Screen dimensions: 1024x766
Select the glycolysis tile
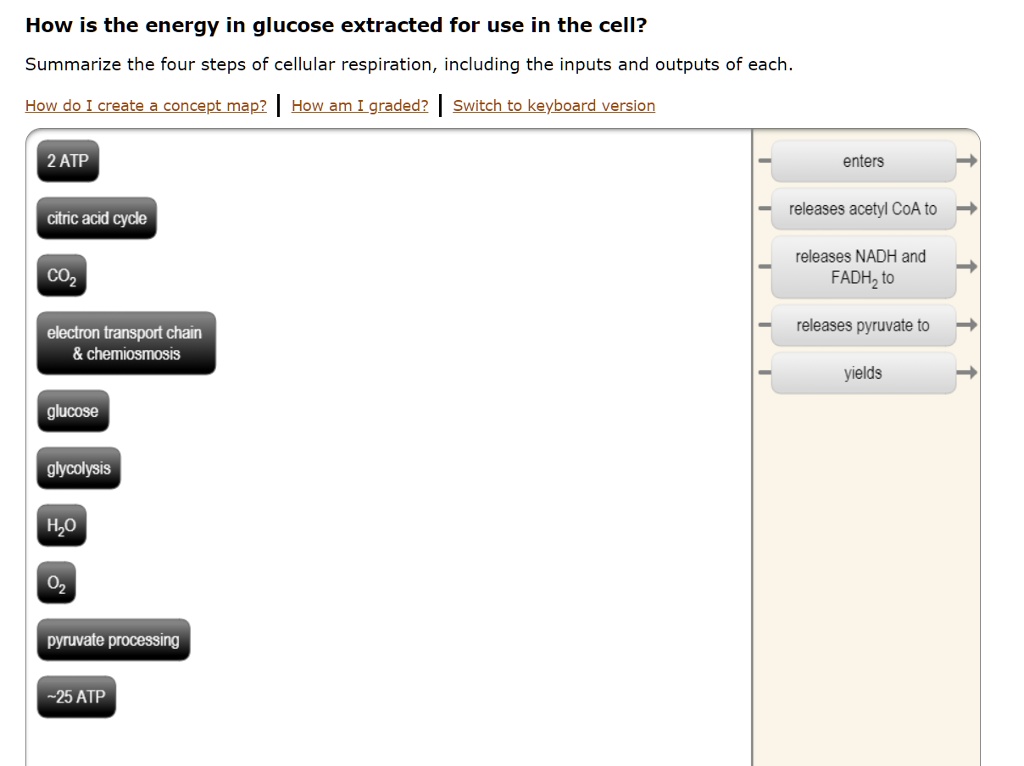click(78, 467)
